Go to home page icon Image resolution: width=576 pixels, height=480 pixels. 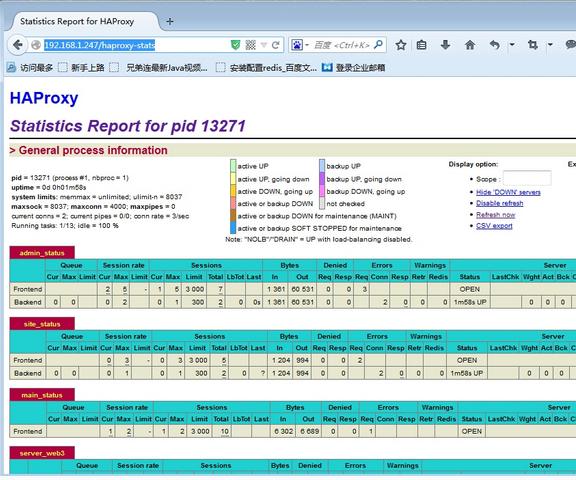470,45
